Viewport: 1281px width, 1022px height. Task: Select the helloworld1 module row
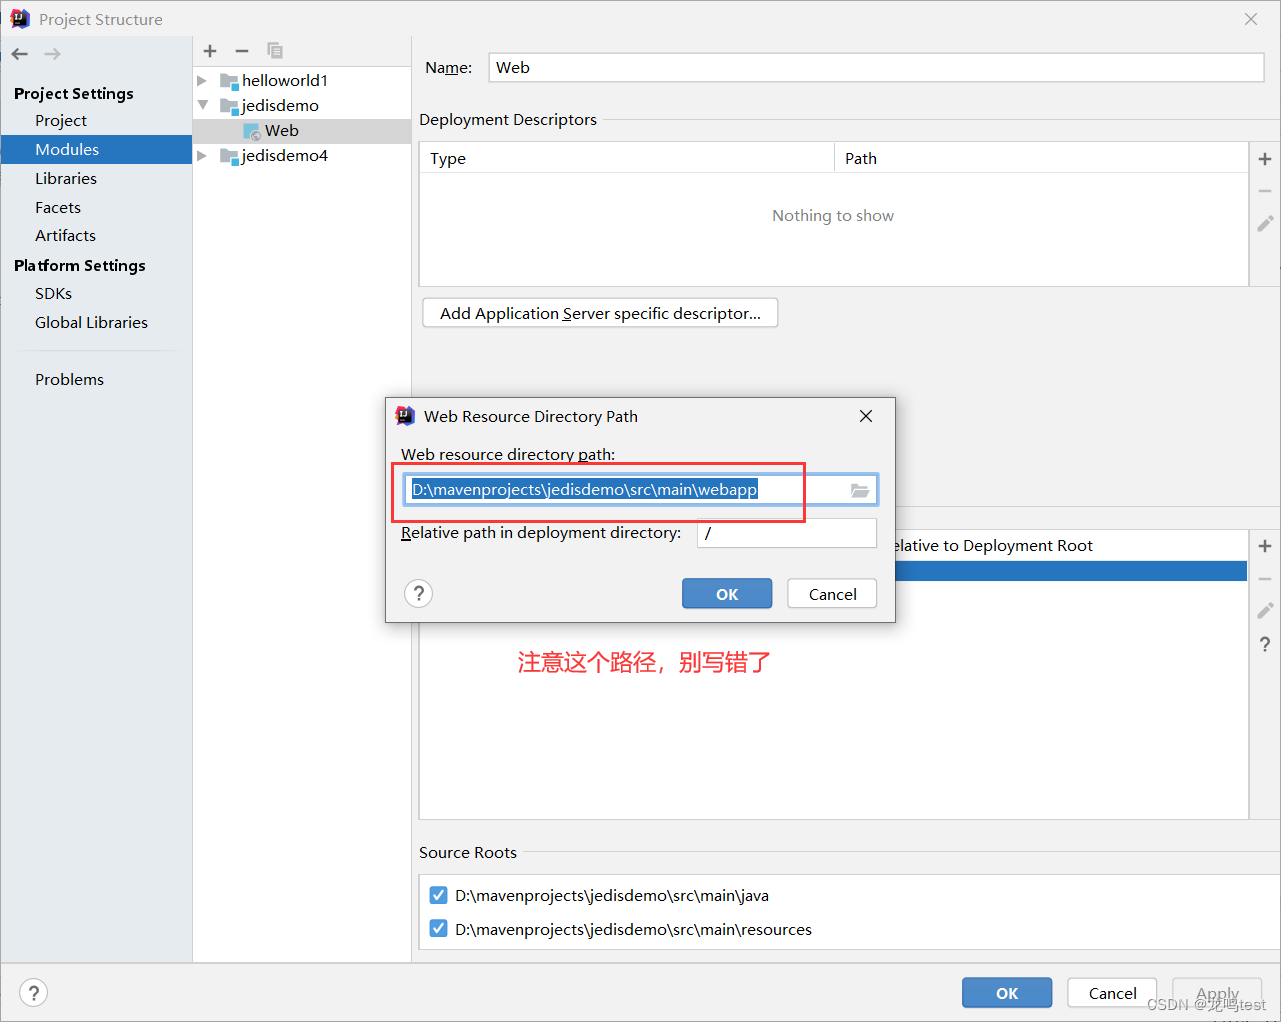(x=302, y=80)
